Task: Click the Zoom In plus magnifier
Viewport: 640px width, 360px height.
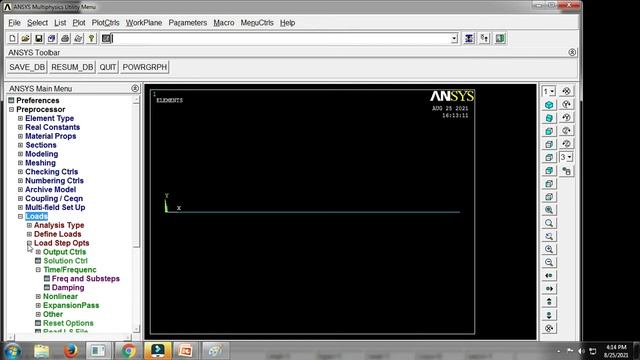Action: 549,249
